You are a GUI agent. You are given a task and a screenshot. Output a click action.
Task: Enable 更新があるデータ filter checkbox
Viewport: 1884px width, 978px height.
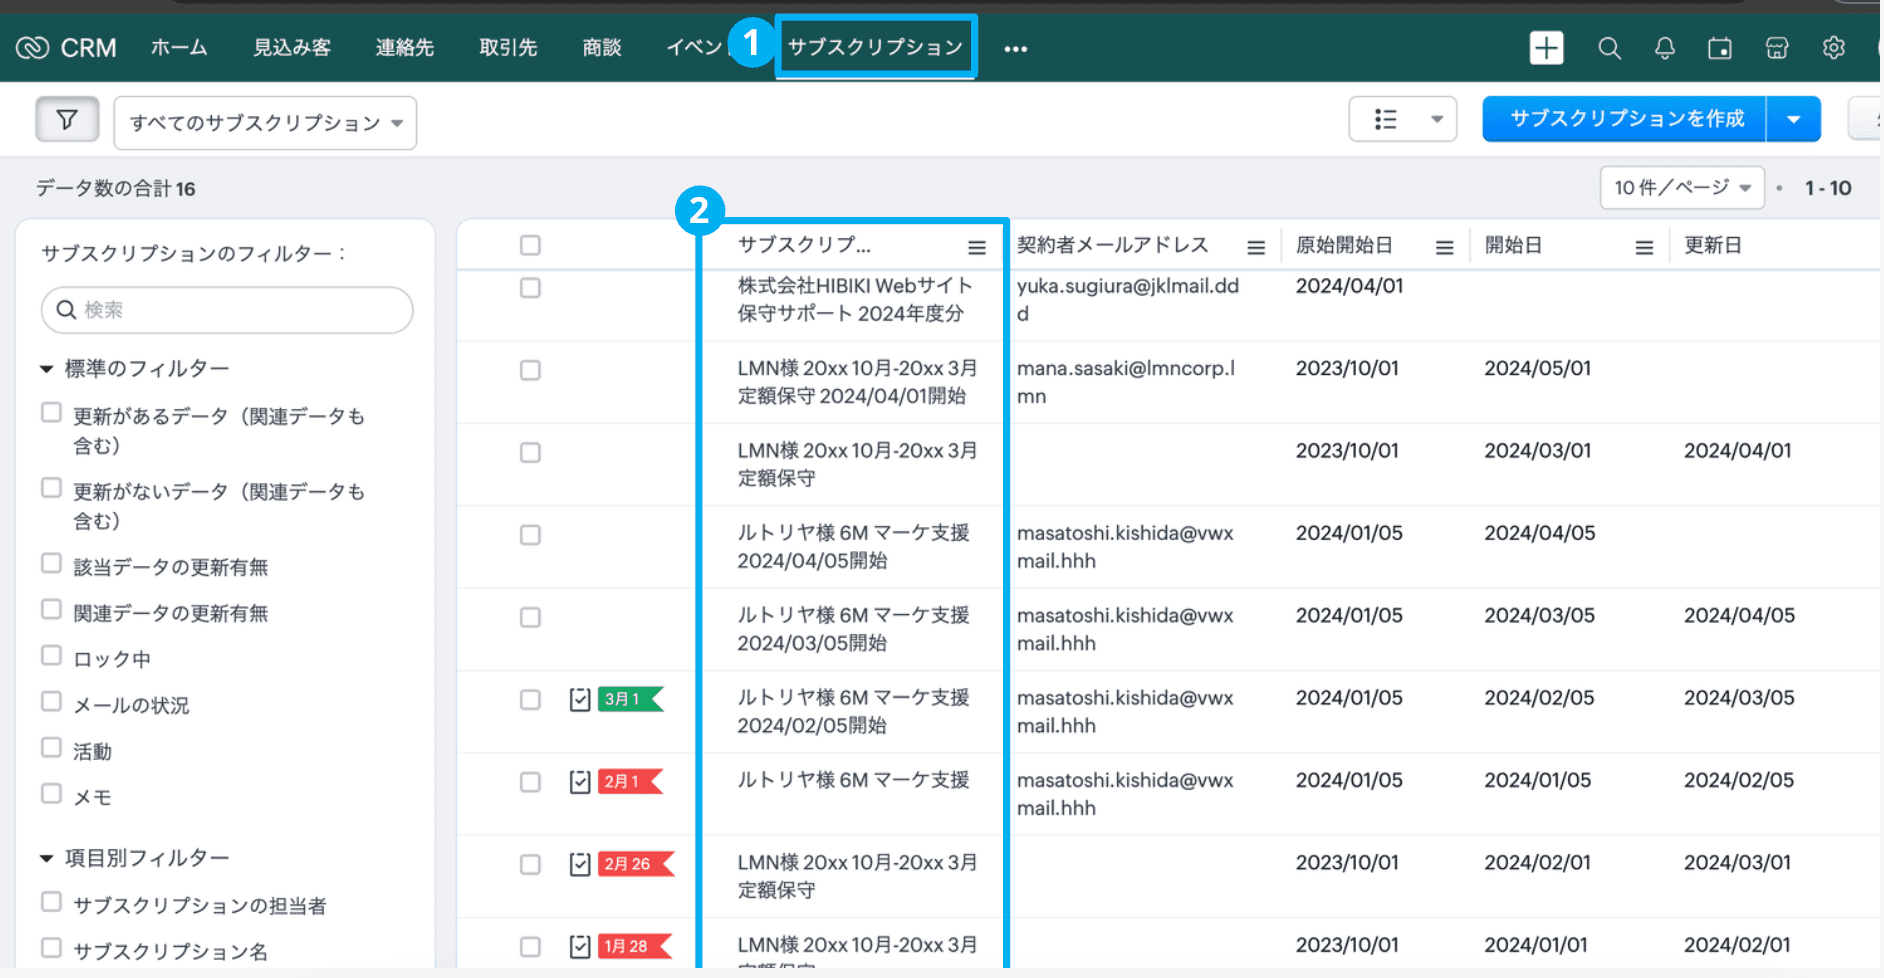point(51,412)
